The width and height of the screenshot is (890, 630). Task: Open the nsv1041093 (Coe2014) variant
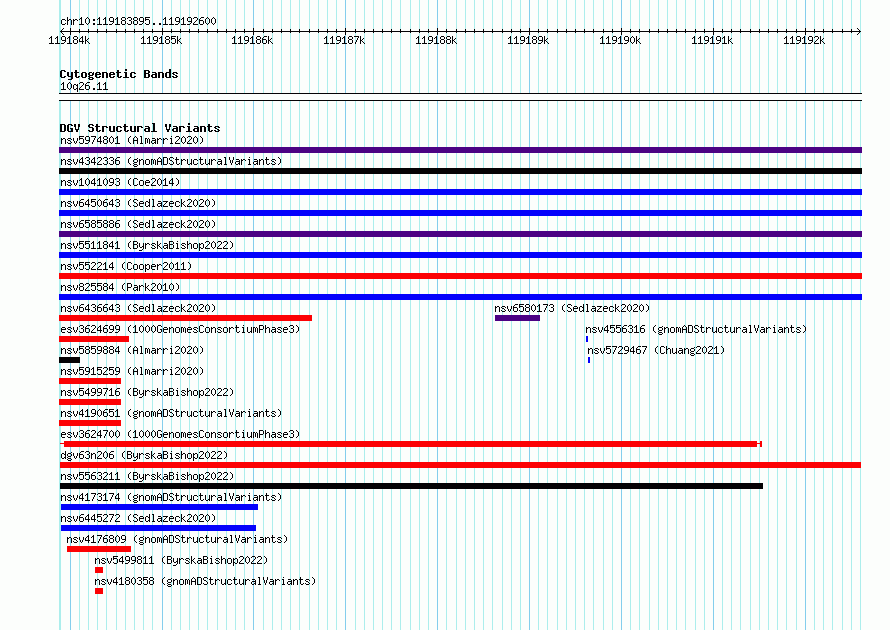tap(120, 182)
